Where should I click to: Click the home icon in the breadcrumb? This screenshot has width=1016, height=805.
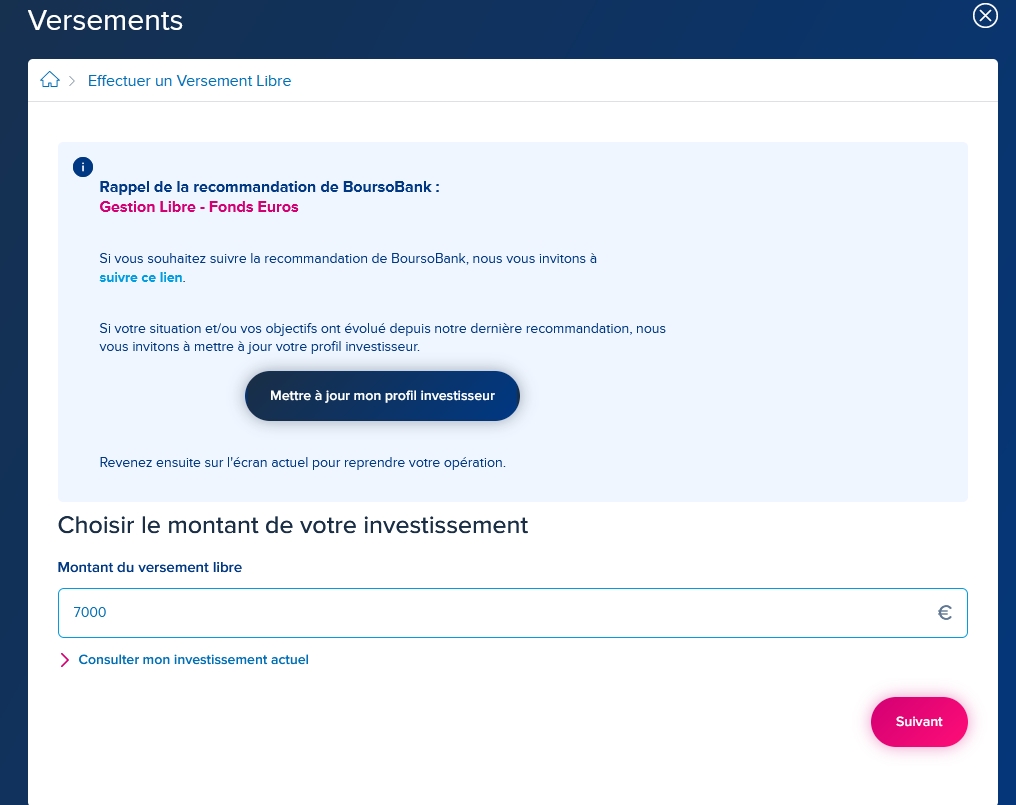[x=50, y=80]
